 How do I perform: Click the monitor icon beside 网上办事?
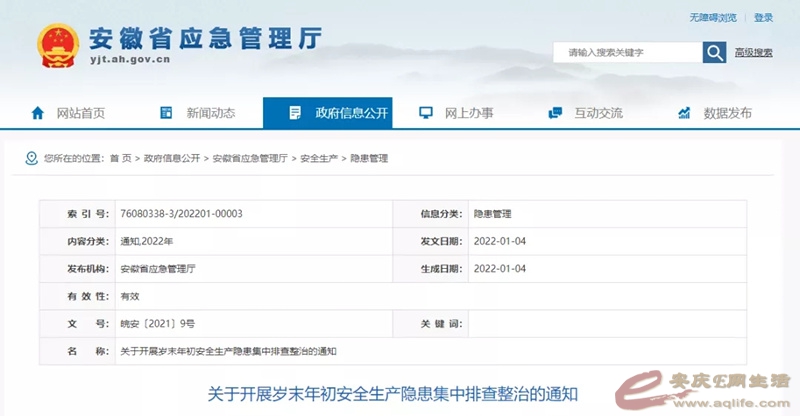pyautogui.click(x=425, y=113)
